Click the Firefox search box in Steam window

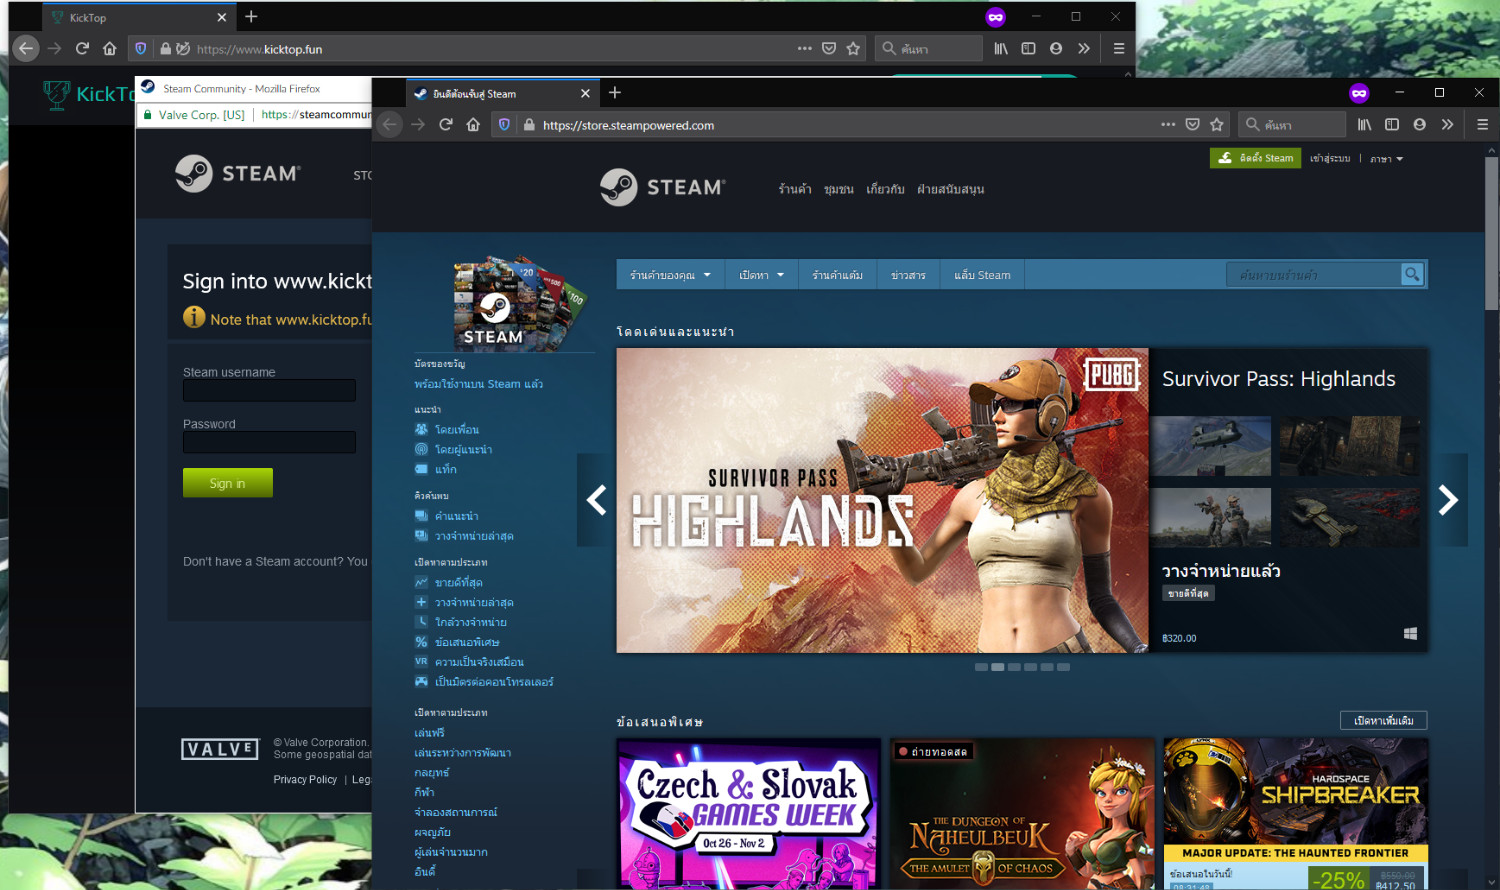(x=1292, y=125)
